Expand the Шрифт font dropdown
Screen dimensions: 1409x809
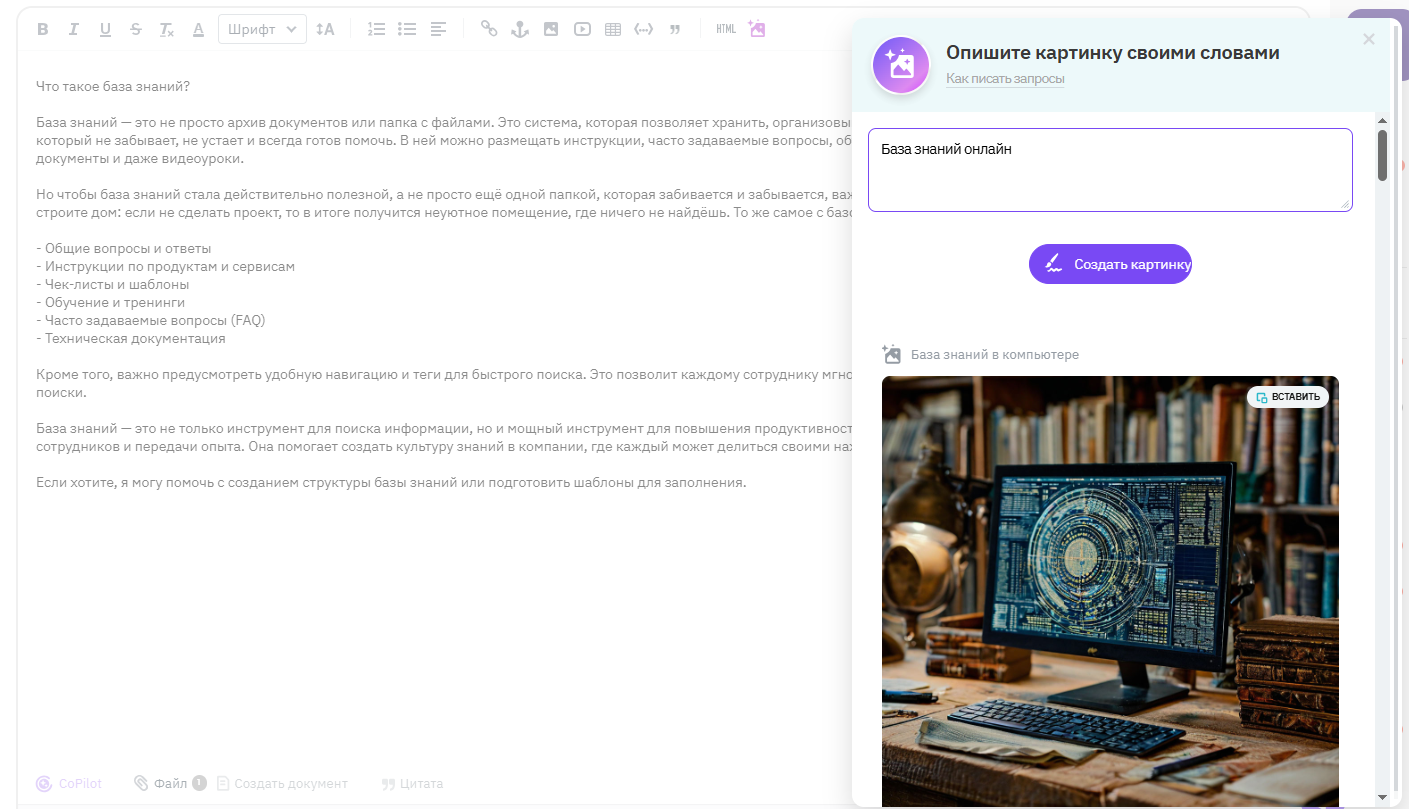tap(262, 29)
